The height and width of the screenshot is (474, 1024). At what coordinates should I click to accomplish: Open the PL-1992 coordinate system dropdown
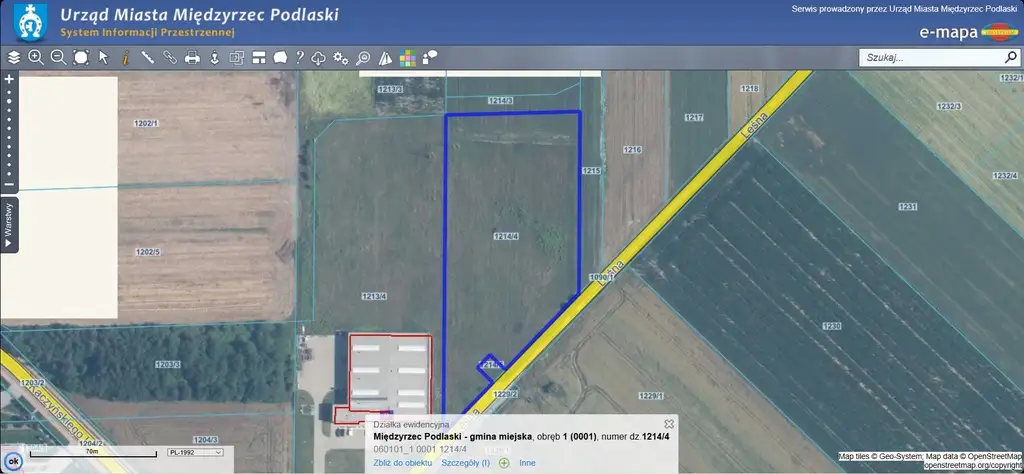tap(195, 452)
